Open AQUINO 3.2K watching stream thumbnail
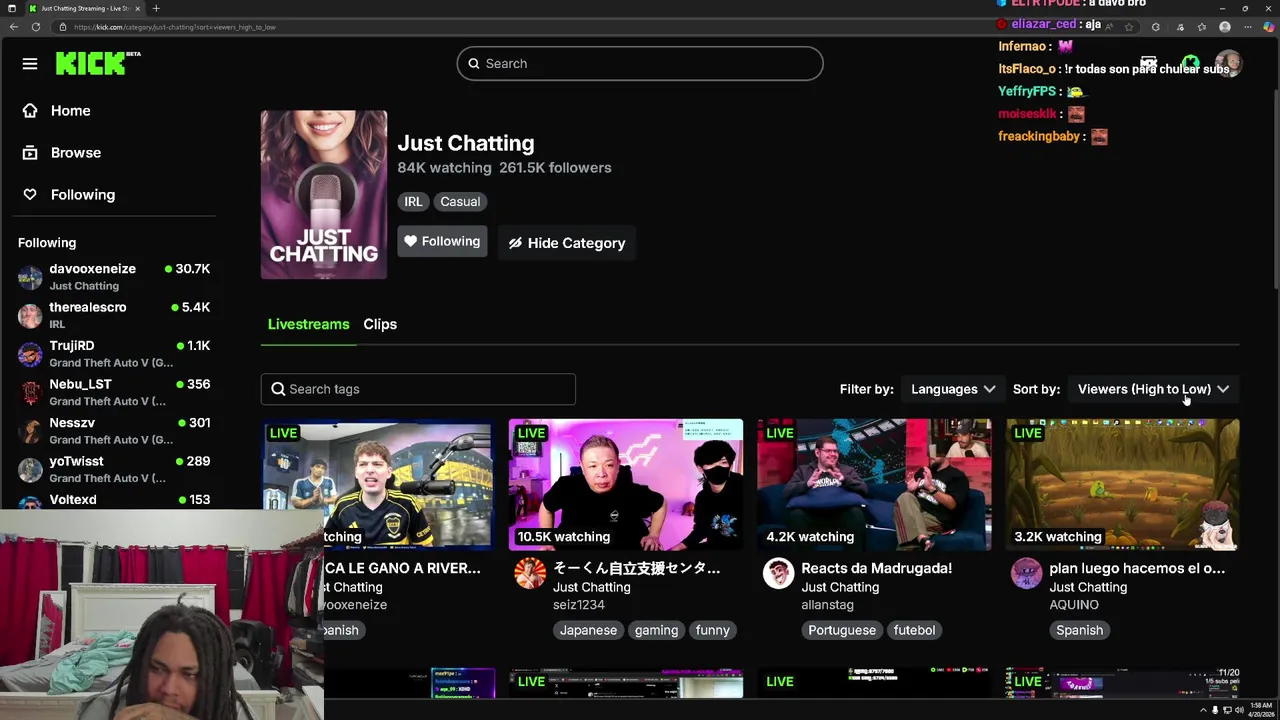The image size is (1280, 720). tap(1122, 485)
